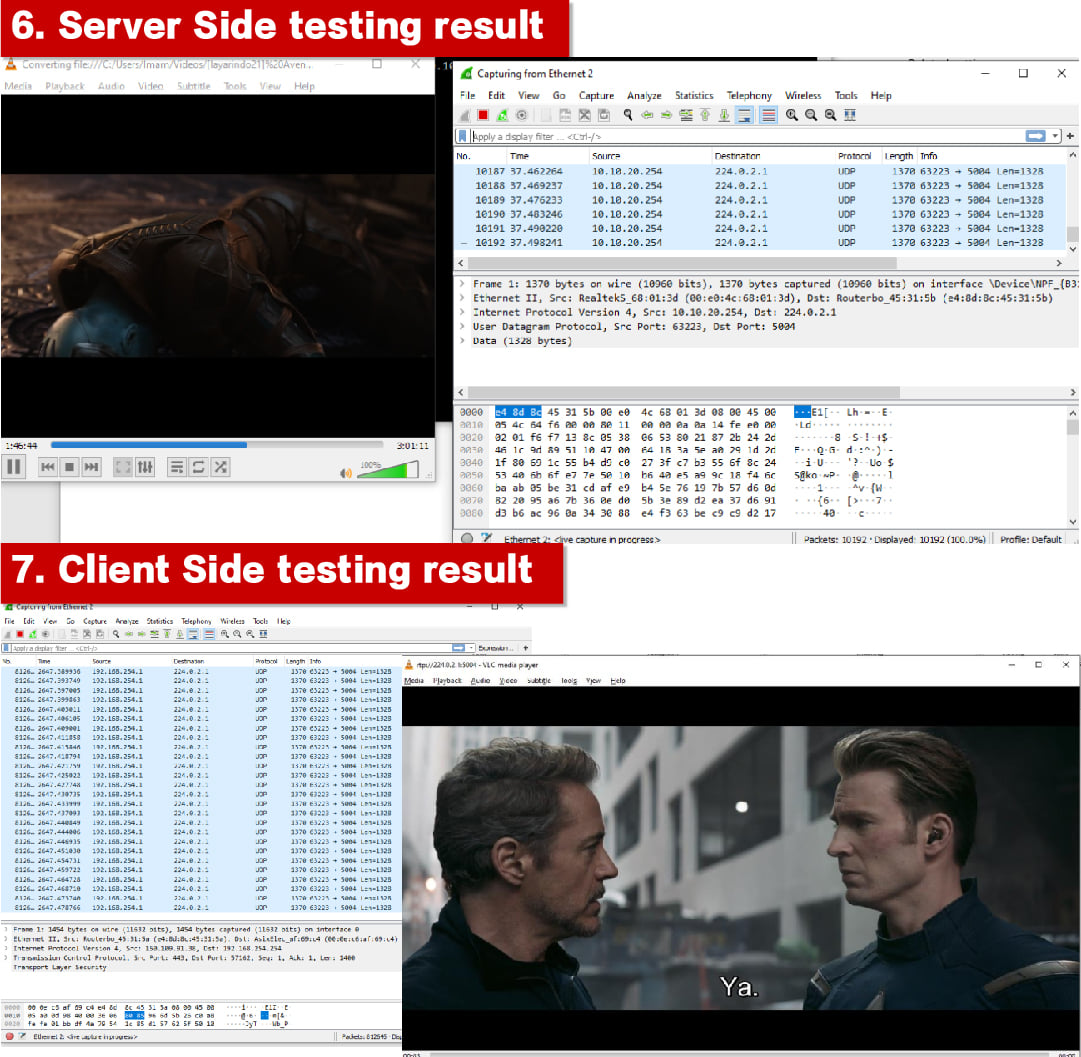Show the playlist in server-side VLC
The height and width of the screenshot is (1057, 1081).
pyautogui.click(x=176, y=467)
